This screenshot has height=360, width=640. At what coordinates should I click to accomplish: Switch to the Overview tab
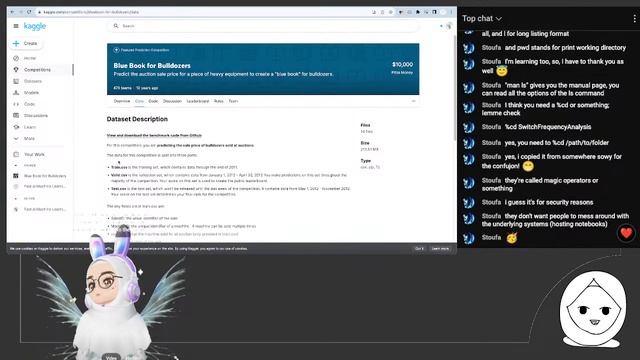pos(122,101)
